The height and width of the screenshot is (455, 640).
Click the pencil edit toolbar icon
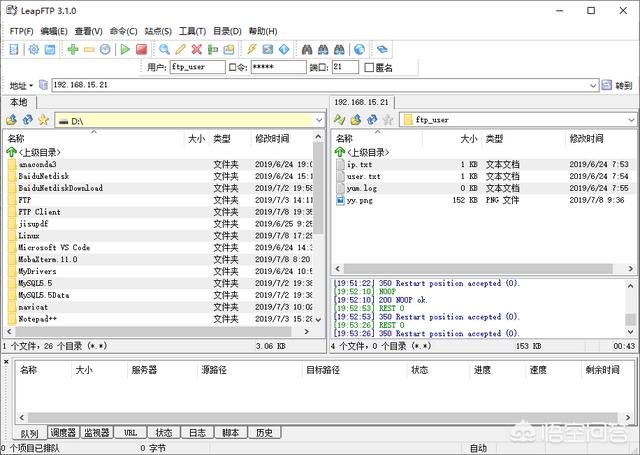[180, 49]
